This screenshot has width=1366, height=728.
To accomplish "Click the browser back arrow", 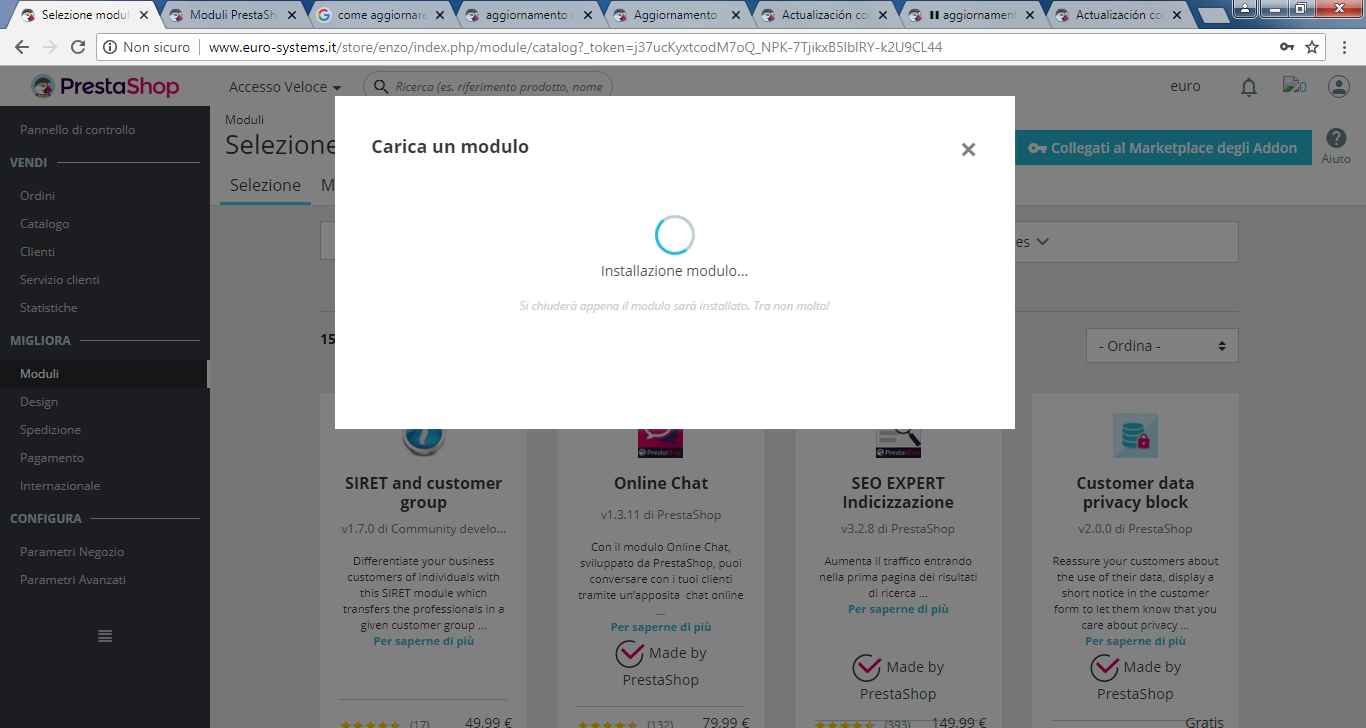I will pos(22,47).
